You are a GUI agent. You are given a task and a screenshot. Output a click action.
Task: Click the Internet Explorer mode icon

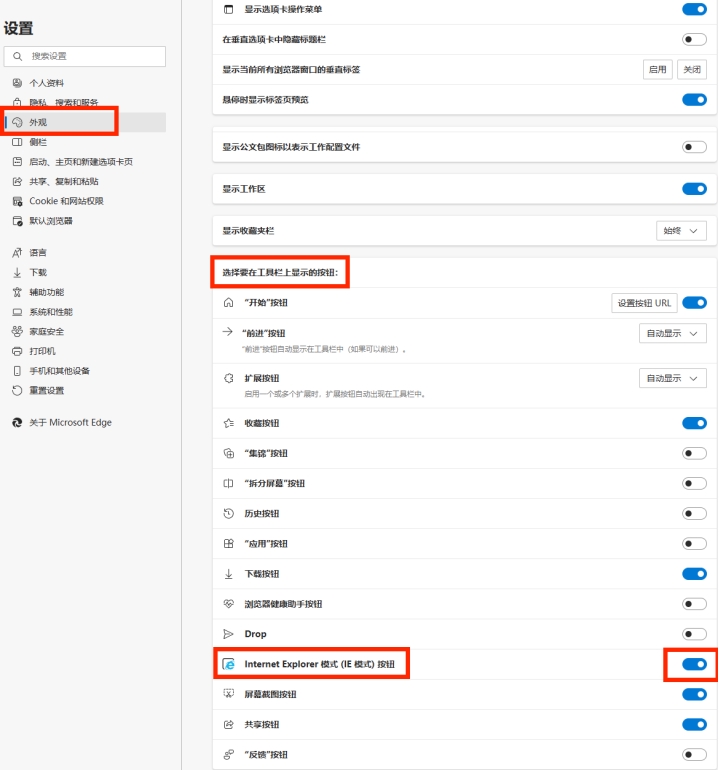point(229,664)
